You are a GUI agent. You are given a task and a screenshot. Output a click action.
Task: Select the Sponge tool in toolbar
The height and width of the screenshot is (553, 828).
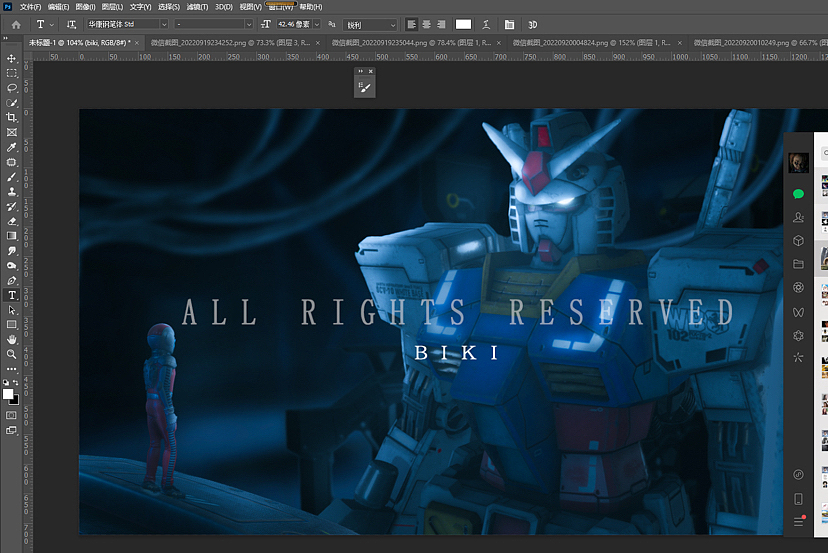point(12,265)
